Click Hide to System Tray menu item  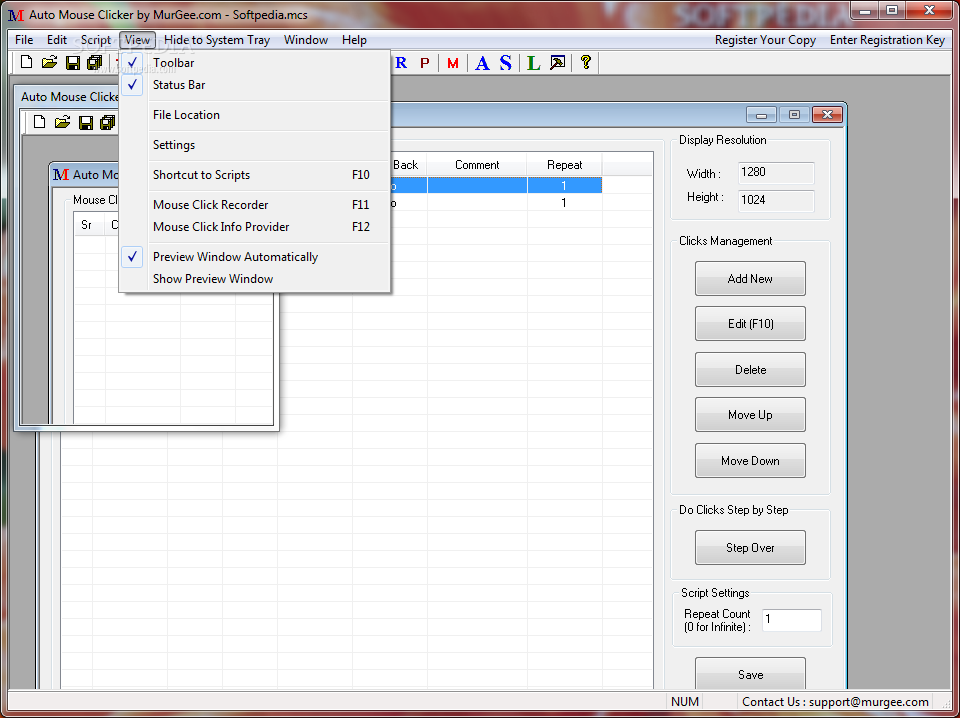click(217, 40)
